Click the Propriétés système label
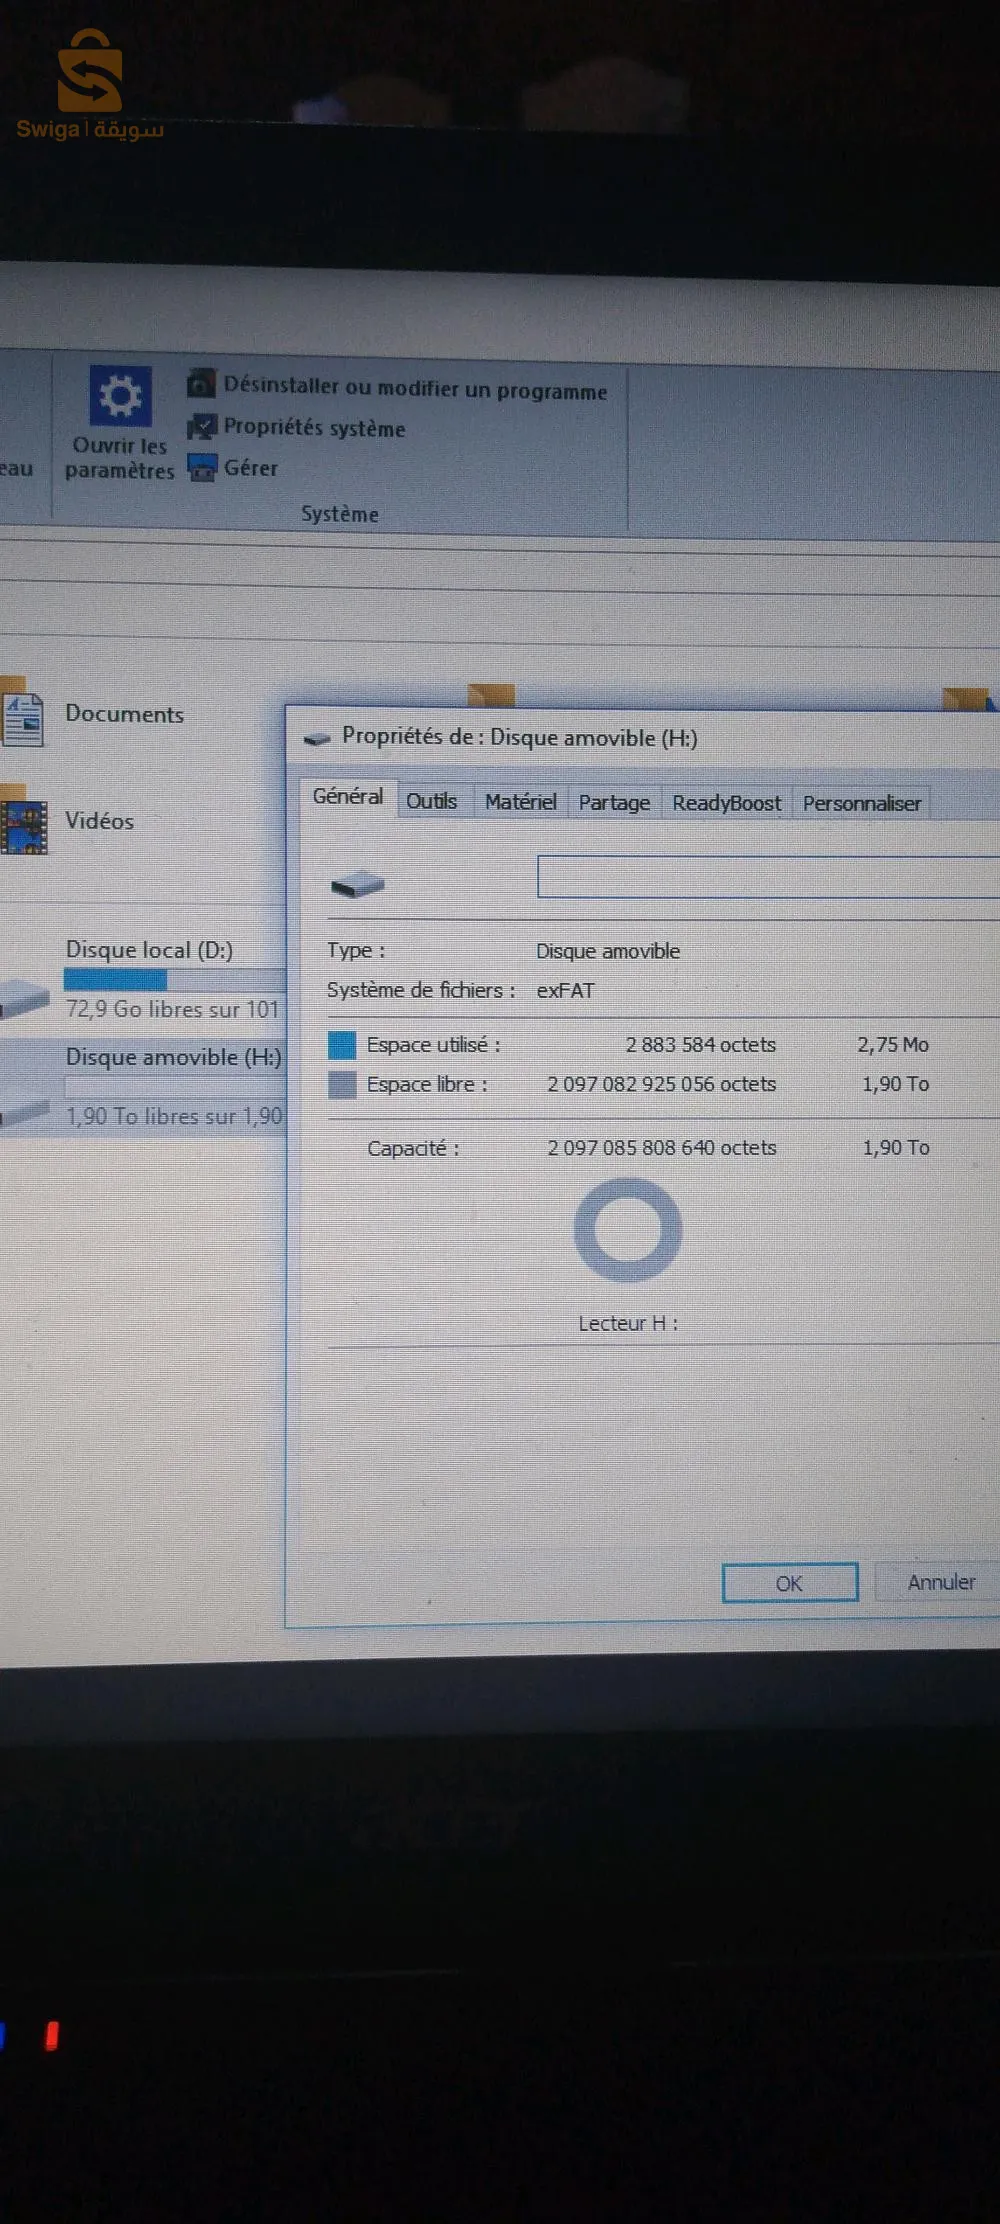The image size is (1000, 2224). 314,428
